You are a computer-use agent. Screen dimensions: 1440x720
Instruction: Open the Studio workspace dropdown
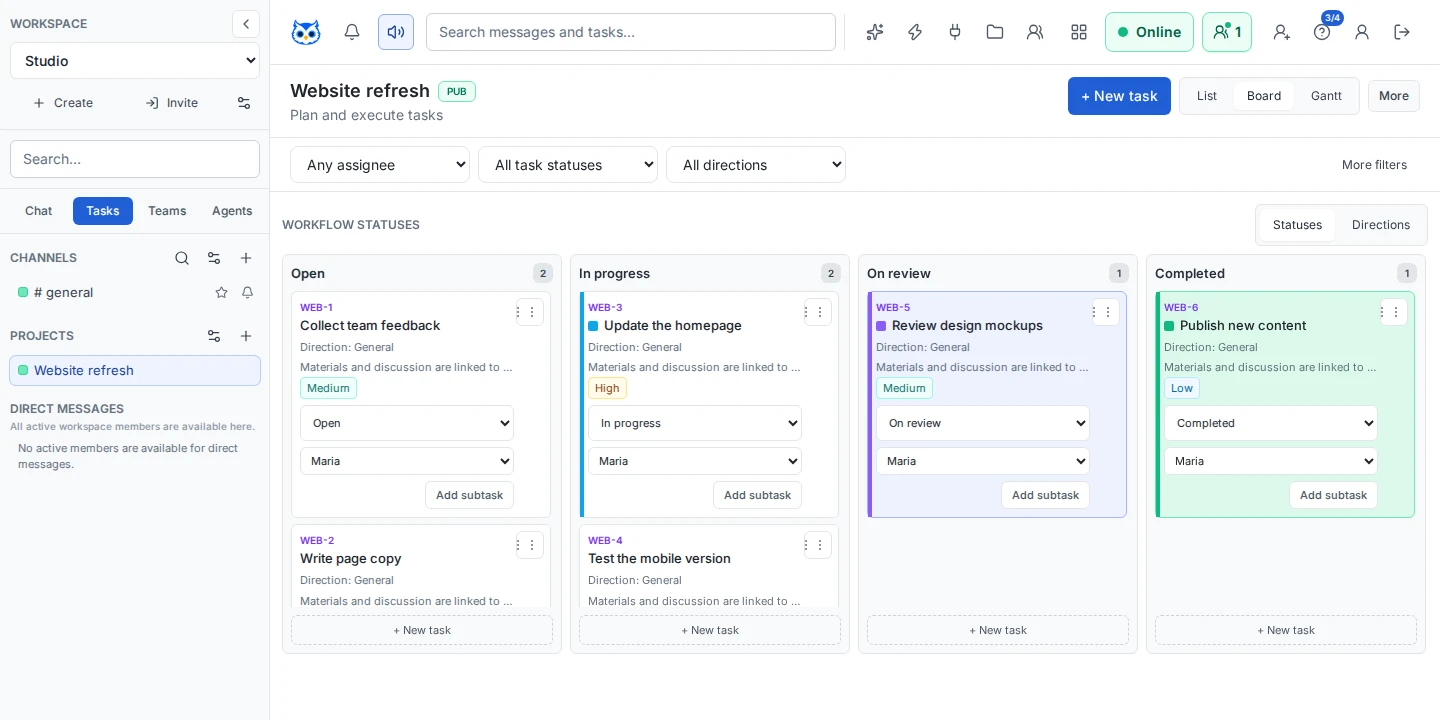tap(135, 61)
